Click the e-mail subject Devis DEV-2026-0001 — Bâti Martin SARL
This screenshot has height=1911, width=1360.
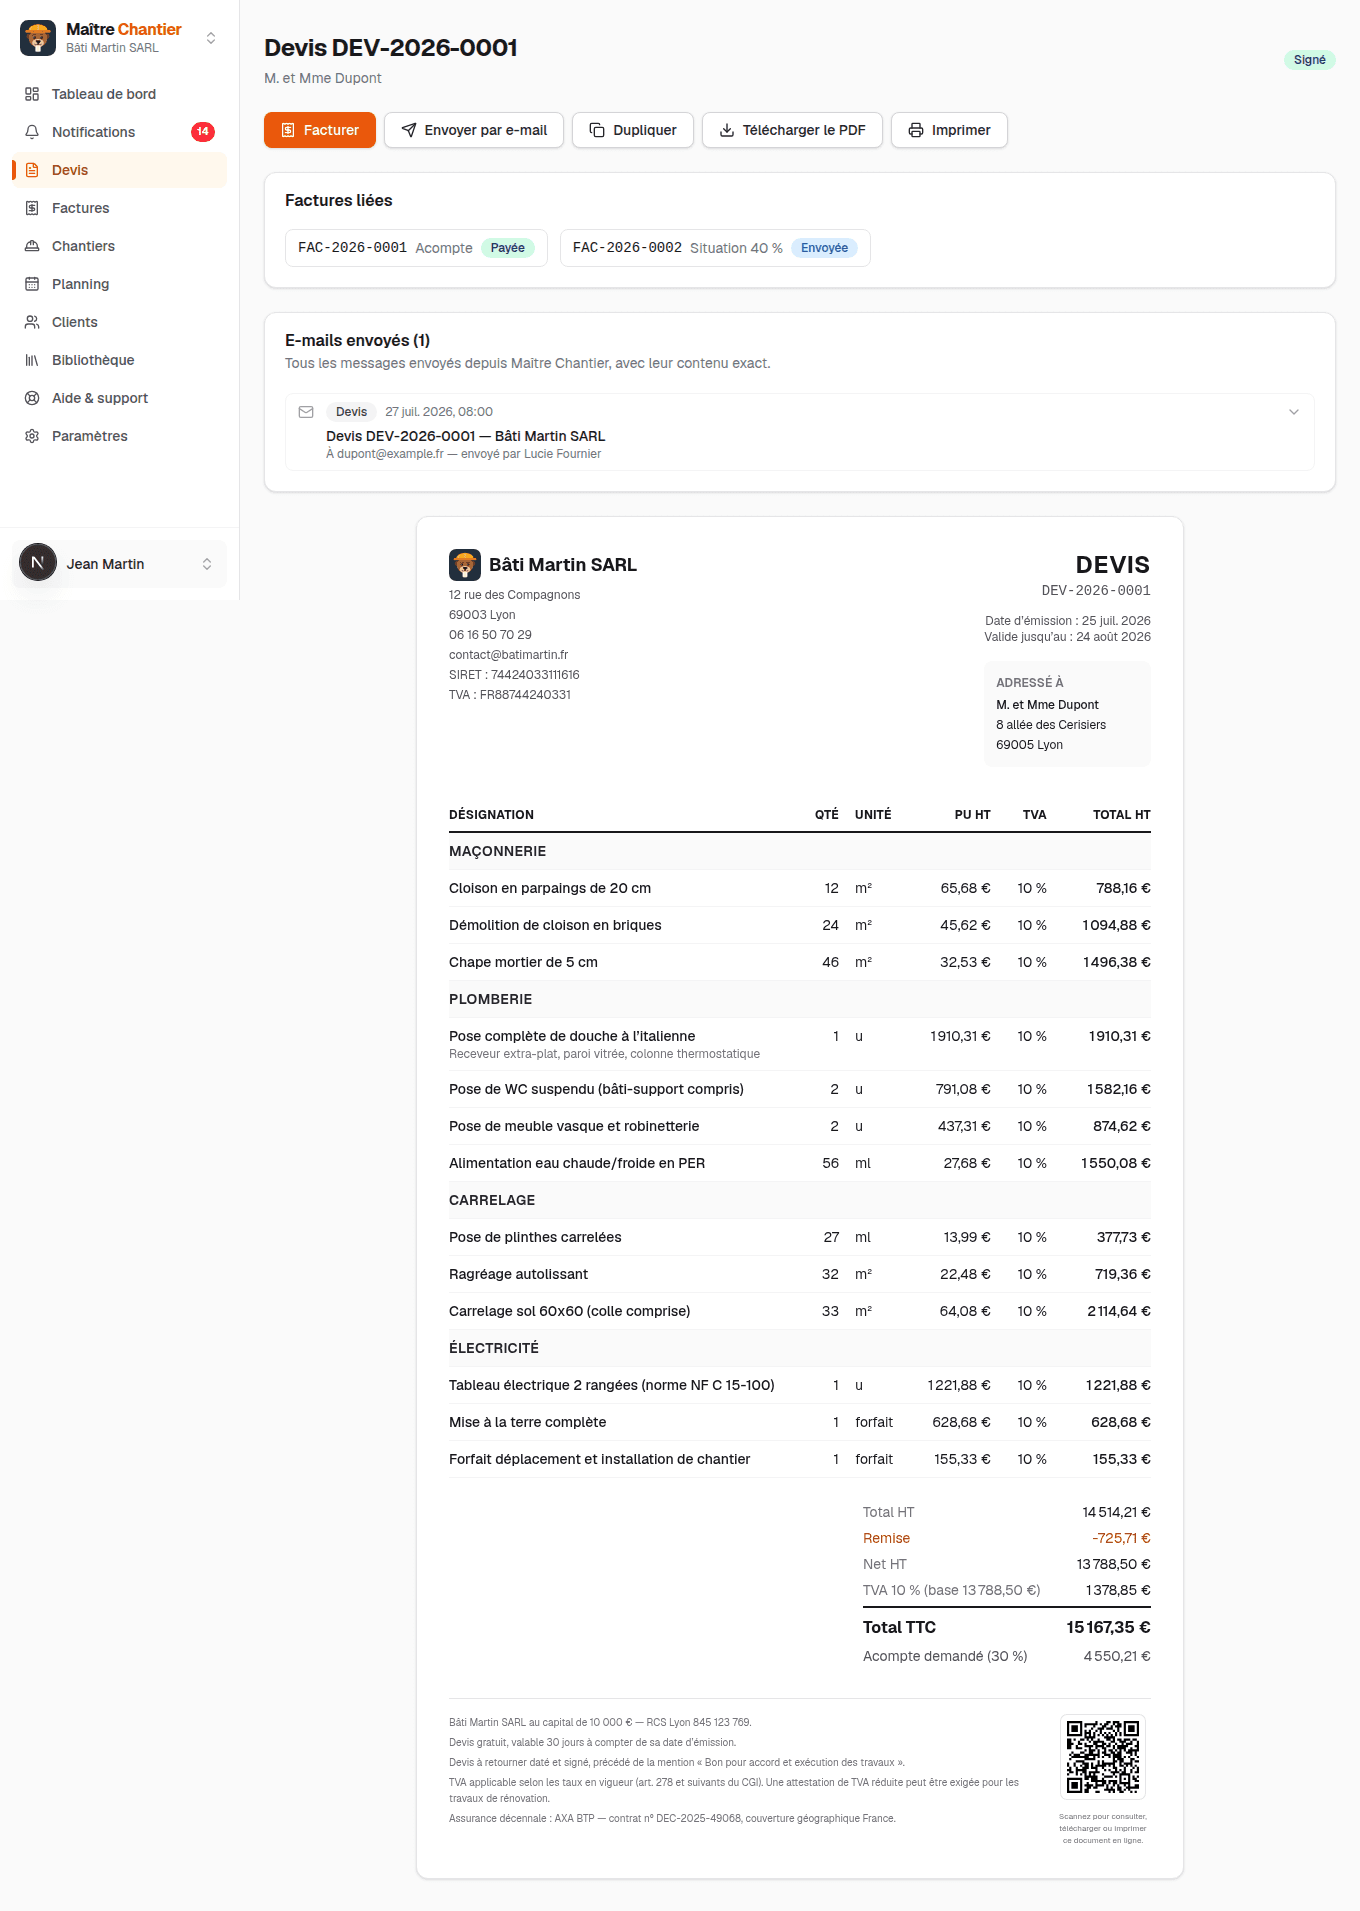[x=466, y=436]
